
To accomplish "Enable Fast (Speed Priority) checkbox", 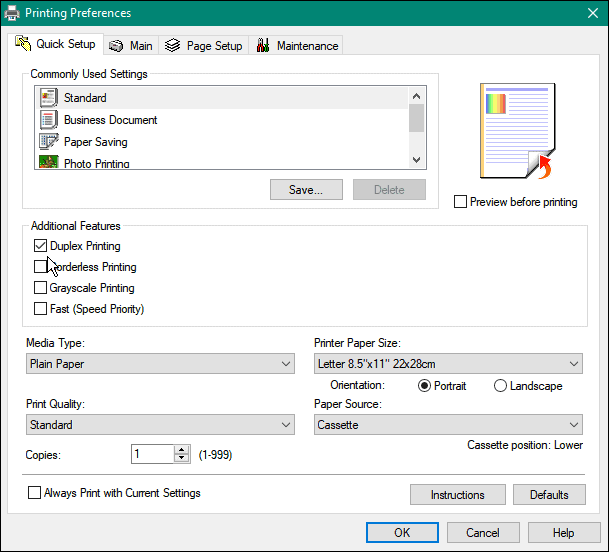I will [40, 308].
